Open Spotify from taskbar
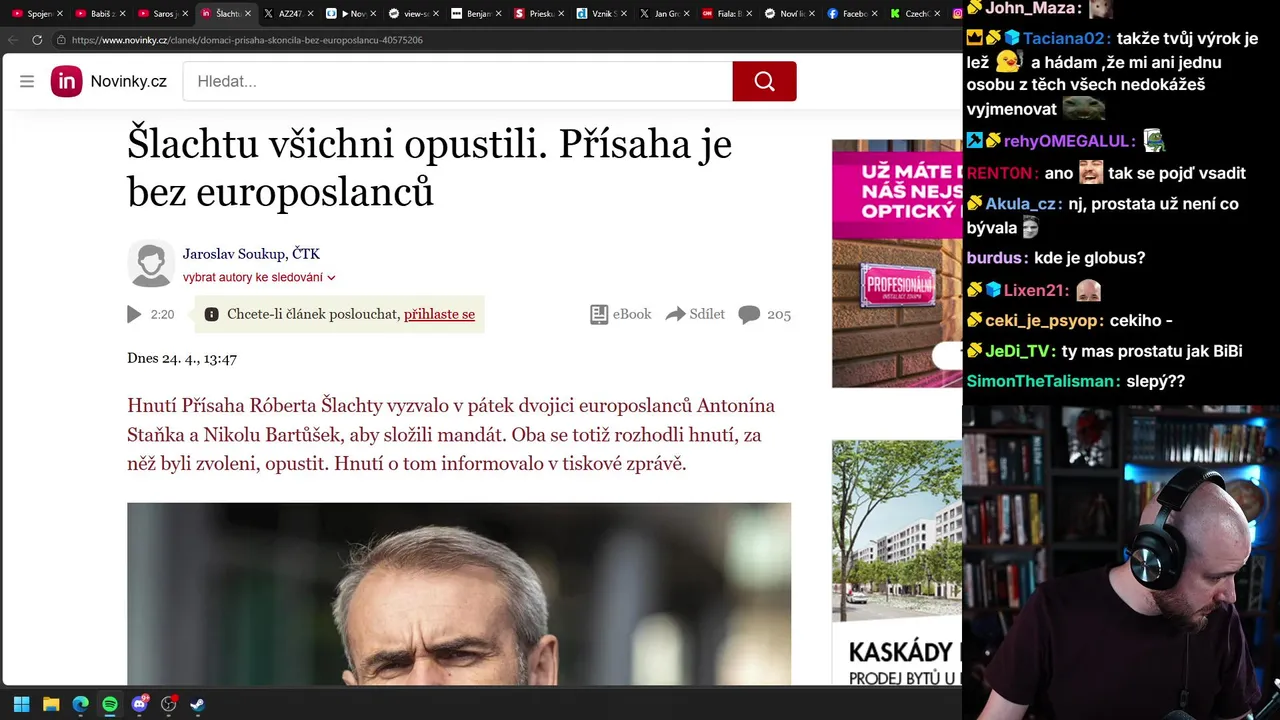 point(110,704)
